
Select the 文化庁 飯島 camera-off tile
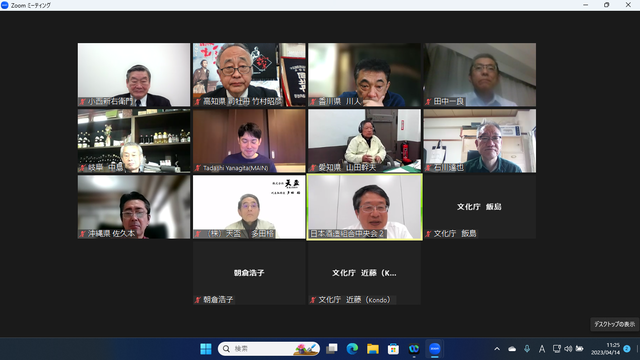point(480,207)
